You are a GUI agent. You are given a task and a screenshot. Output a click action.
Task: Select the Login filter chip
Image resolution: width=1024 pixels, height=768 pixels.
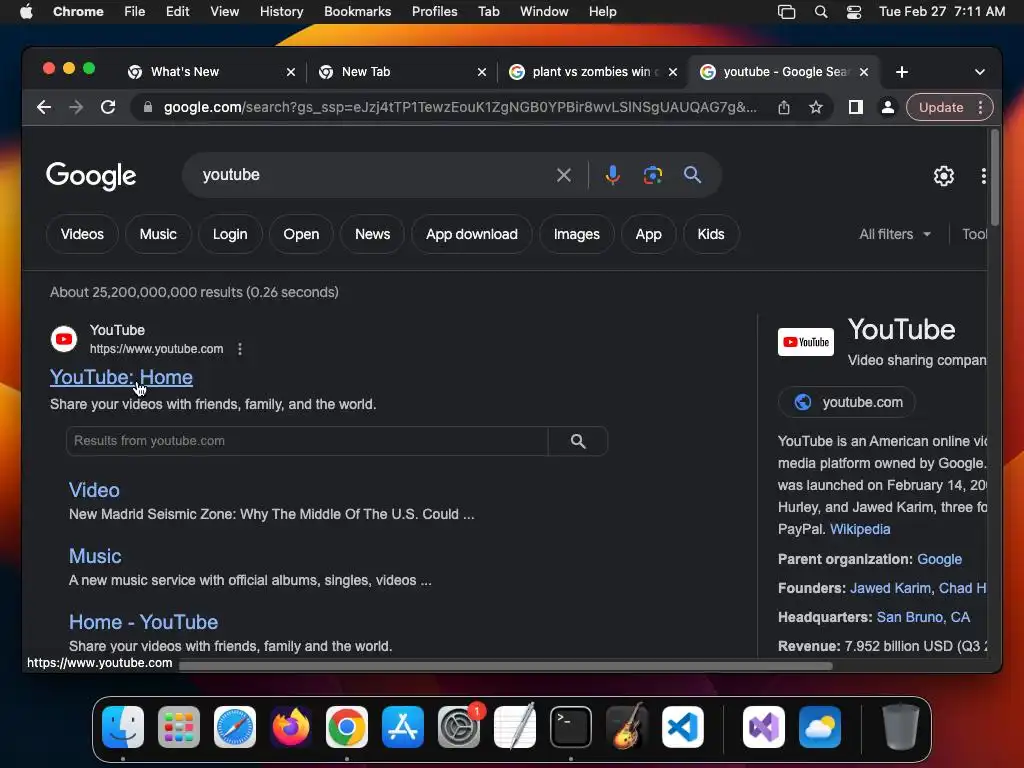230,234
